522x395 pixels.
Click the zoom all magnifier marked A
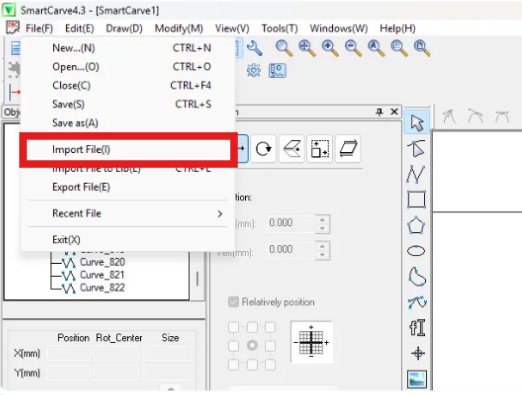pos(376,48)
